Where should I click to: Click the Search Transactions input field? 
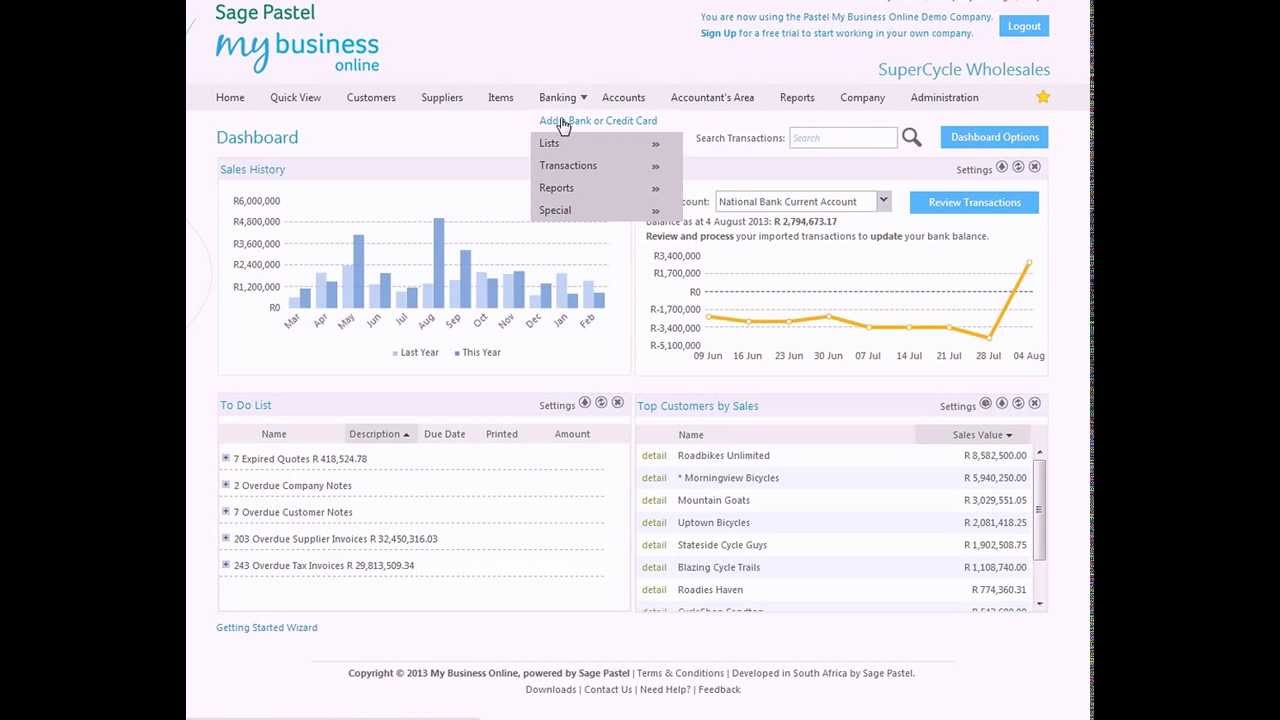click(x=843, y=138)
